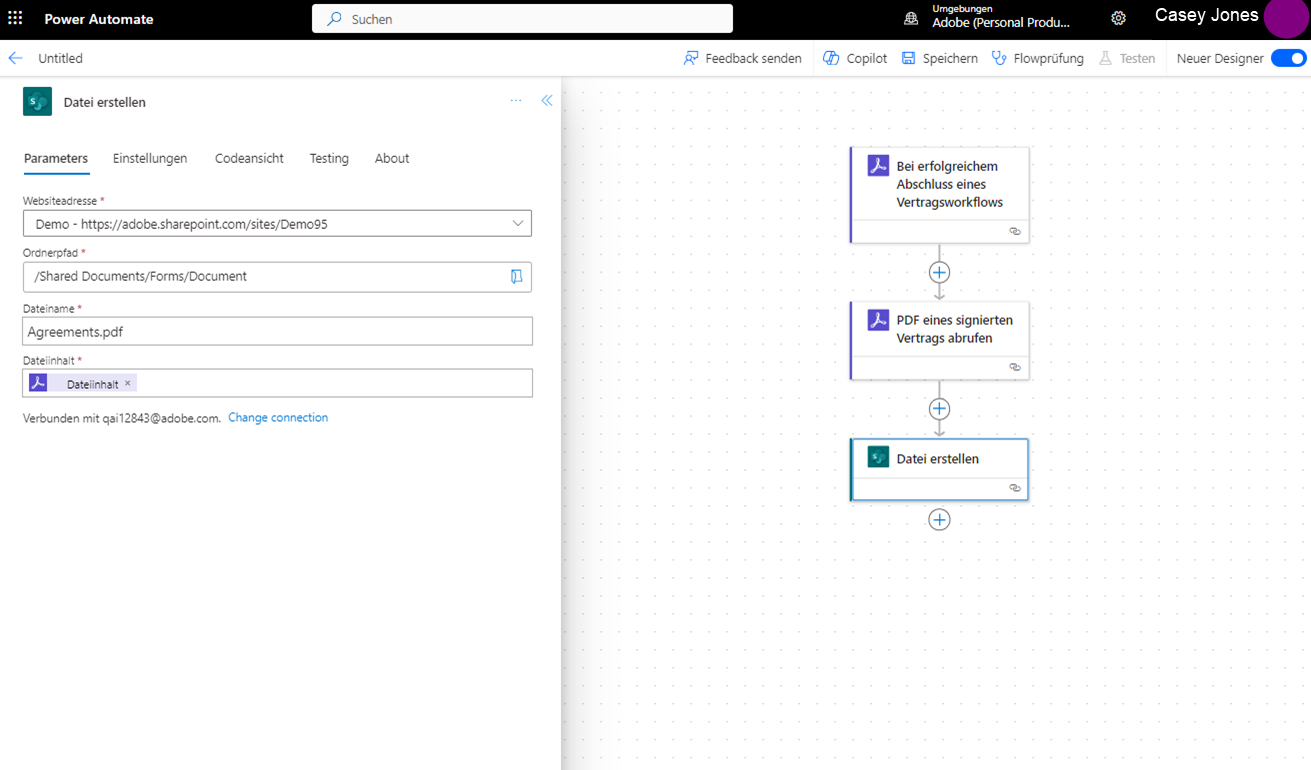Open the Codeansicht tab

click(x=249, y=158)
